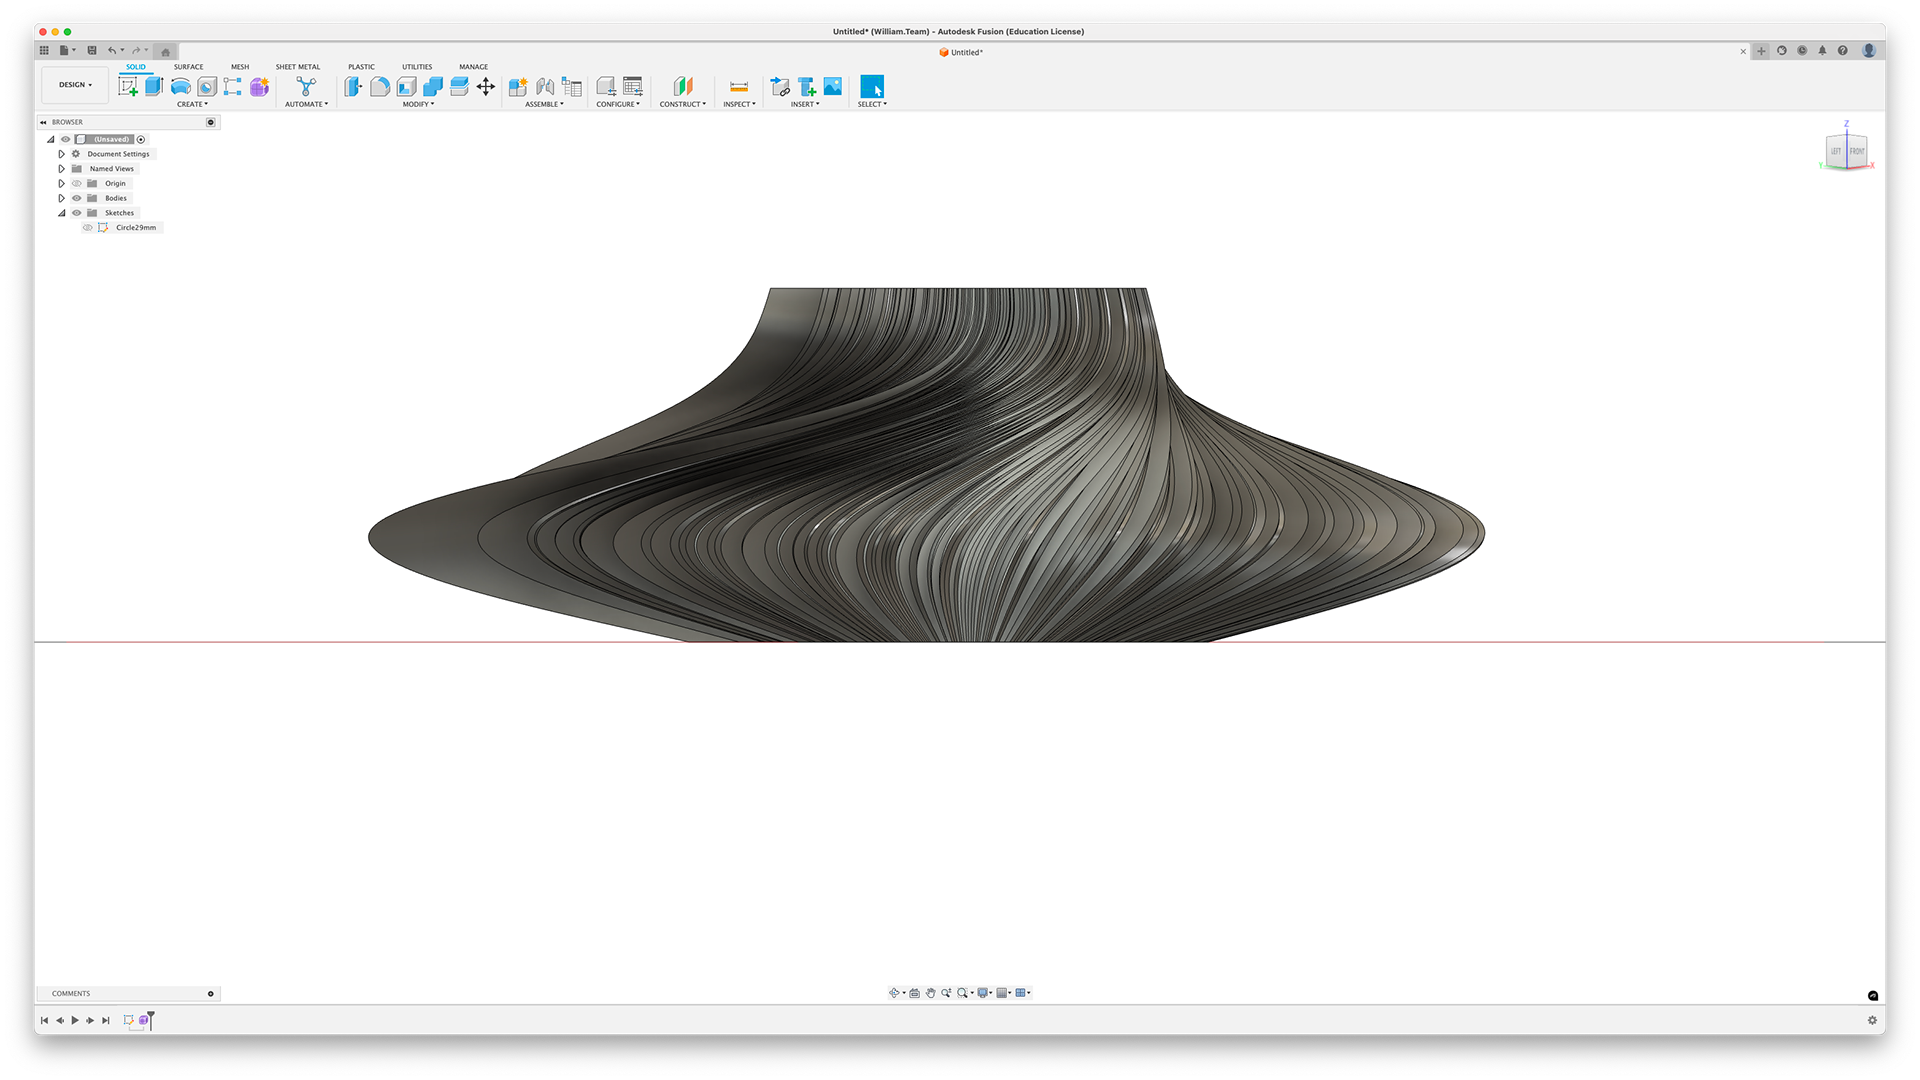1920x1080 pixels.
Task: Click the Select tool icon
Action: pos(872,87)
